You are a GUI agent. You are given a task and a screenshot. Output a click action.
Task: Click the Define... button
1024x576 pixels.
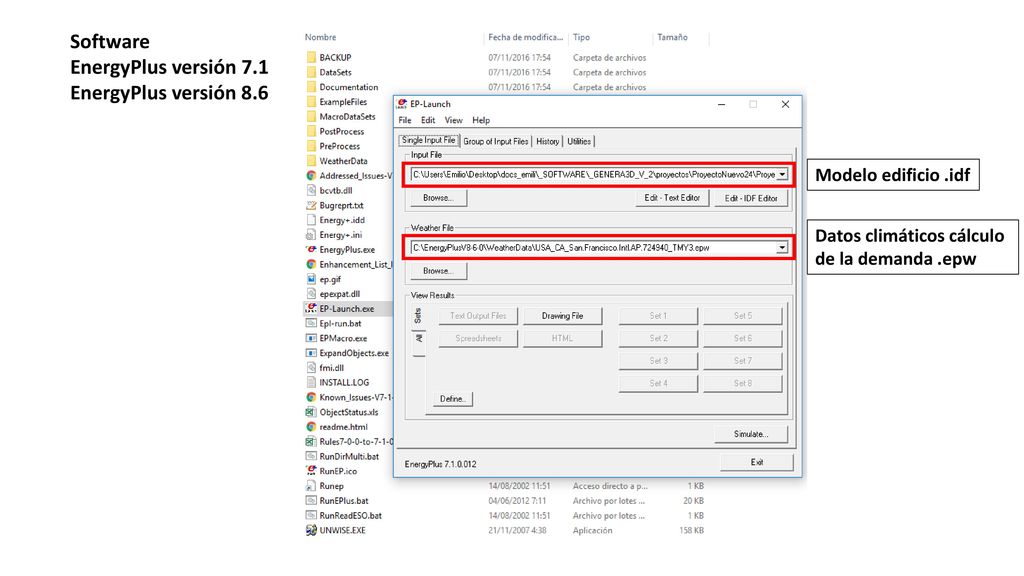coord(452,399)
